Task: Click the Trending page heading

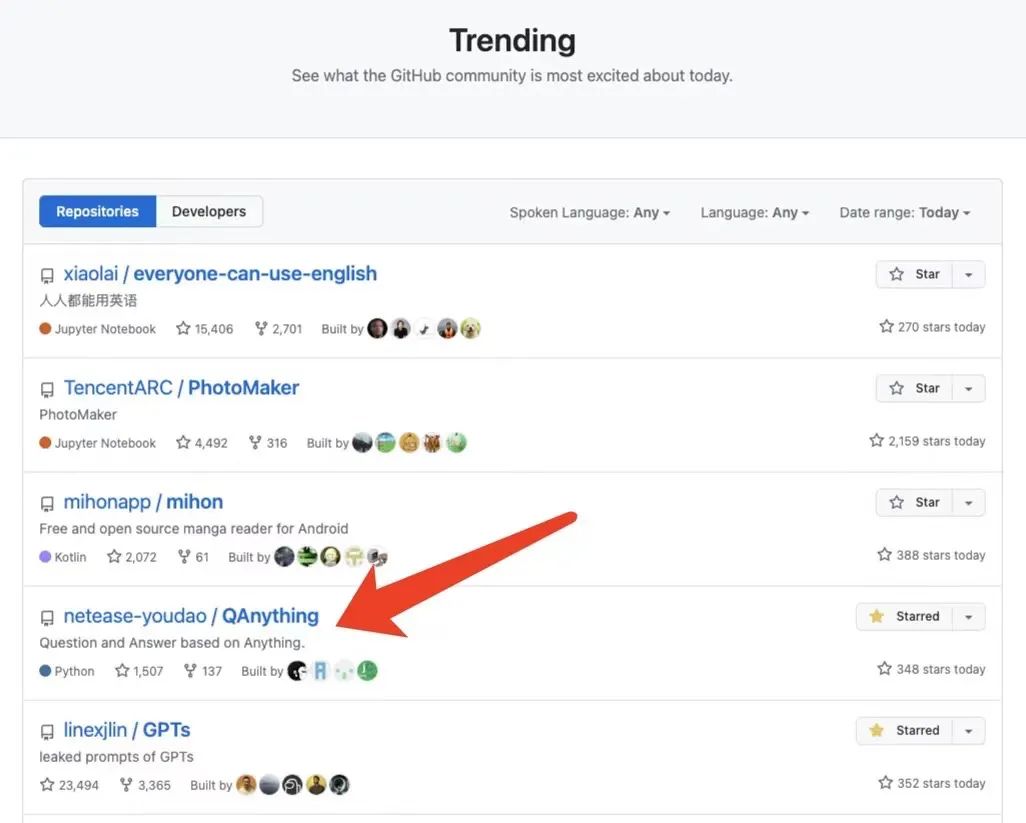Action: pyautogui.click(x=512, y=41)
